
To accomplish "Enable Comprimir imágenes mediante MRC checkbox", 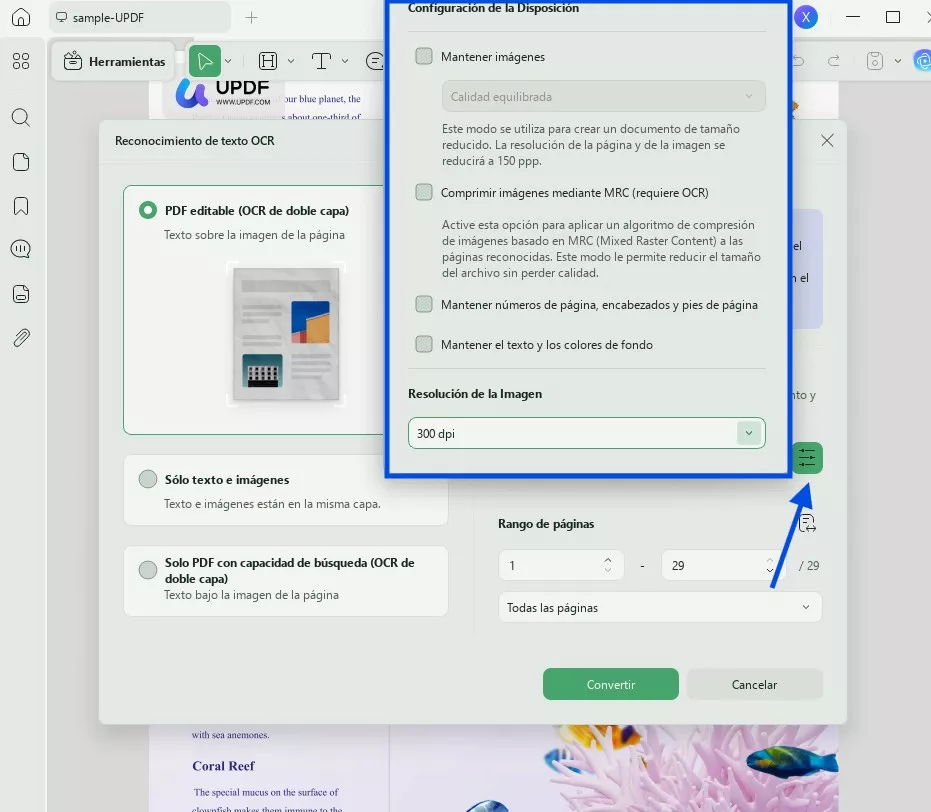I will [x=424, y=192].
